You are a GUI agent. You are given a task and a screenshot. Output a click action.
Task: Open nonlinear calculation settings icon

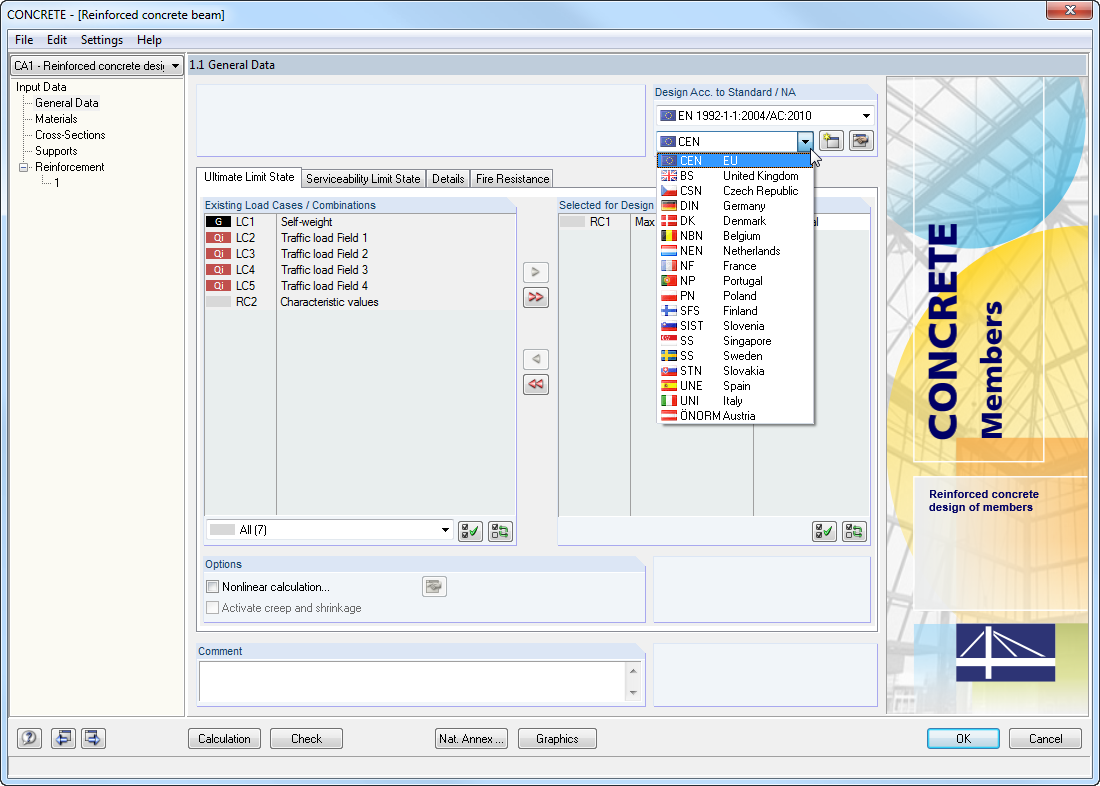(434, 587)
